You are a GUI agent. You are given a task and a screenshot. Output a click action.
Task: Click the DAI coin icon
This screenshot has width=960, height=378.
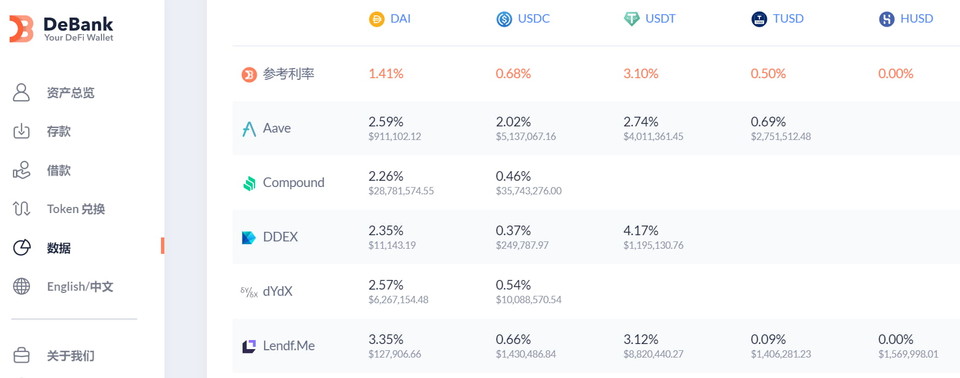click(376, 19)
